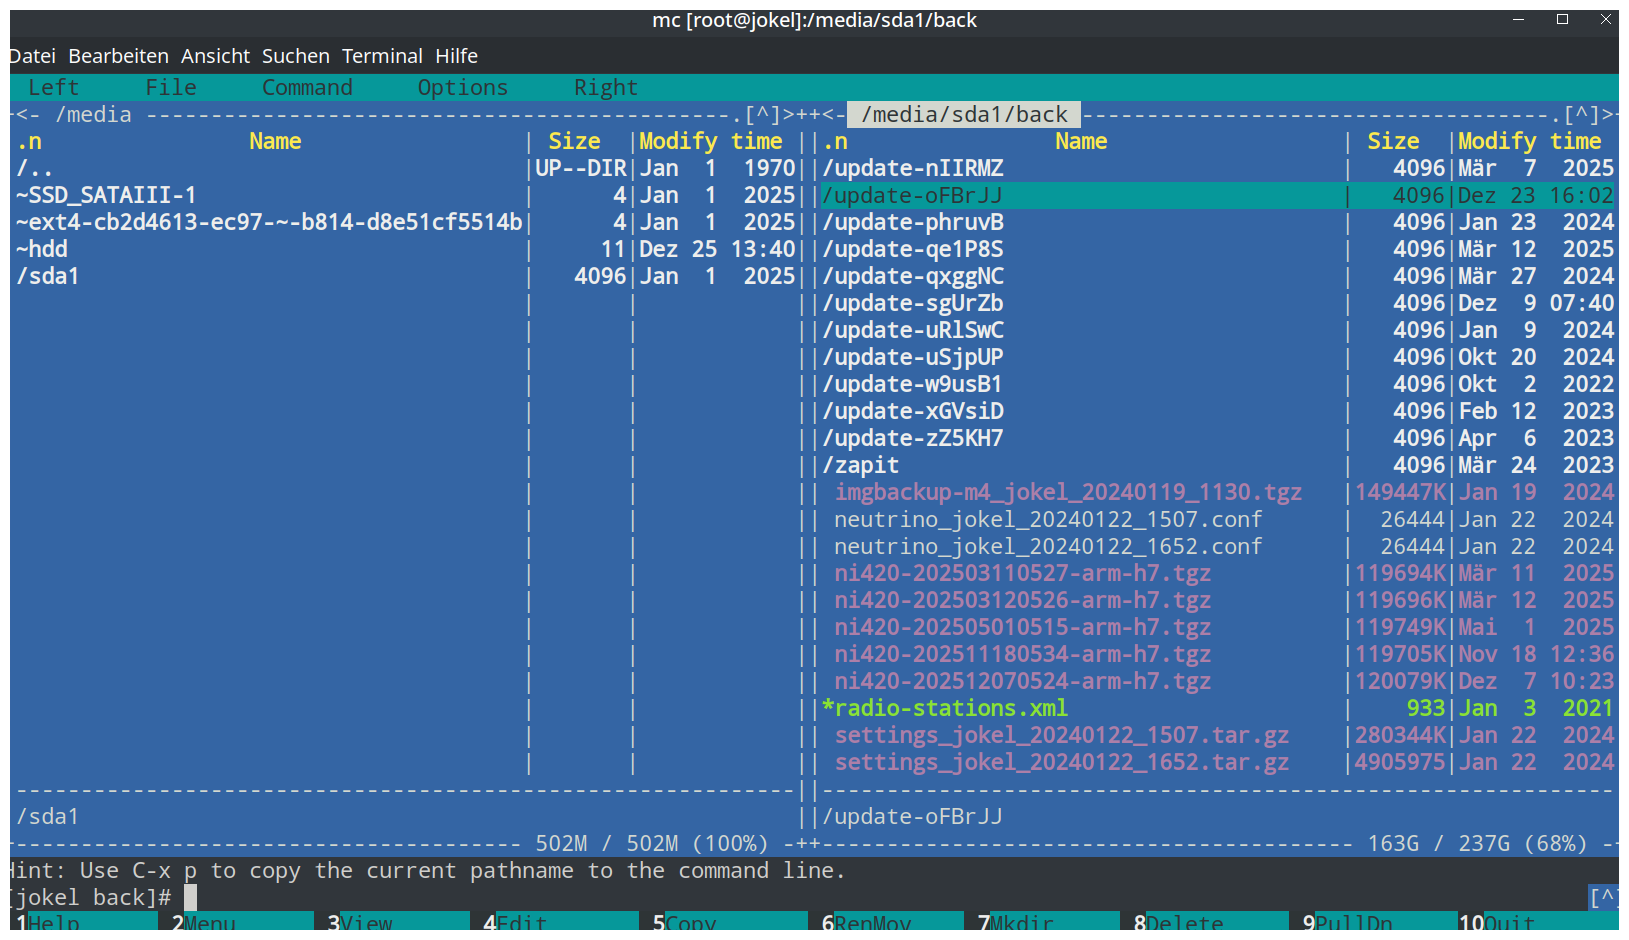Open the Command menu in mc
Image resolution: width=1629 pixels, height=940 pixels.
[307, 88]
